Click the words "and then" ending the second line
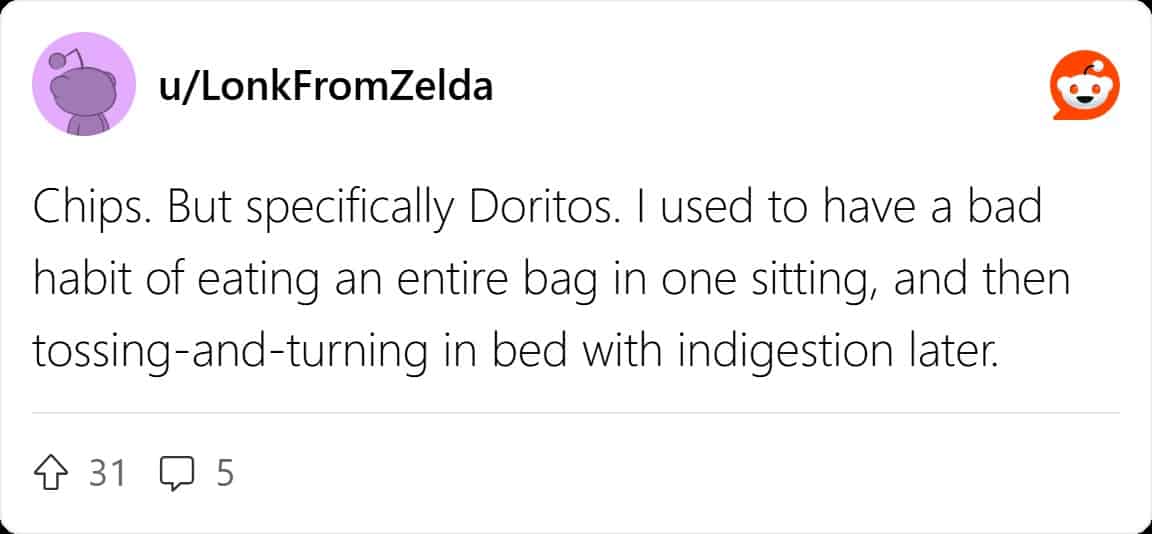Viewport: 1152px width, 534px height. (x=981, y=281)
